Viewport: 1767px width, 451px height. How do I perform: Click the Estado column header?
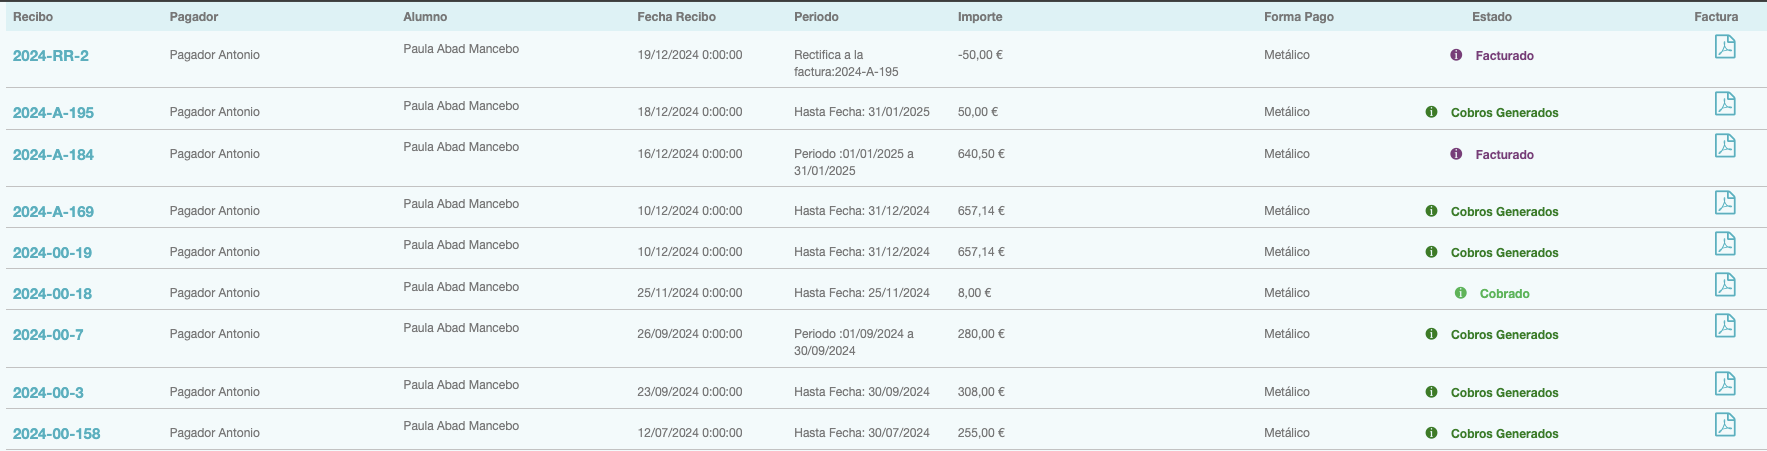click(1491, 17)
